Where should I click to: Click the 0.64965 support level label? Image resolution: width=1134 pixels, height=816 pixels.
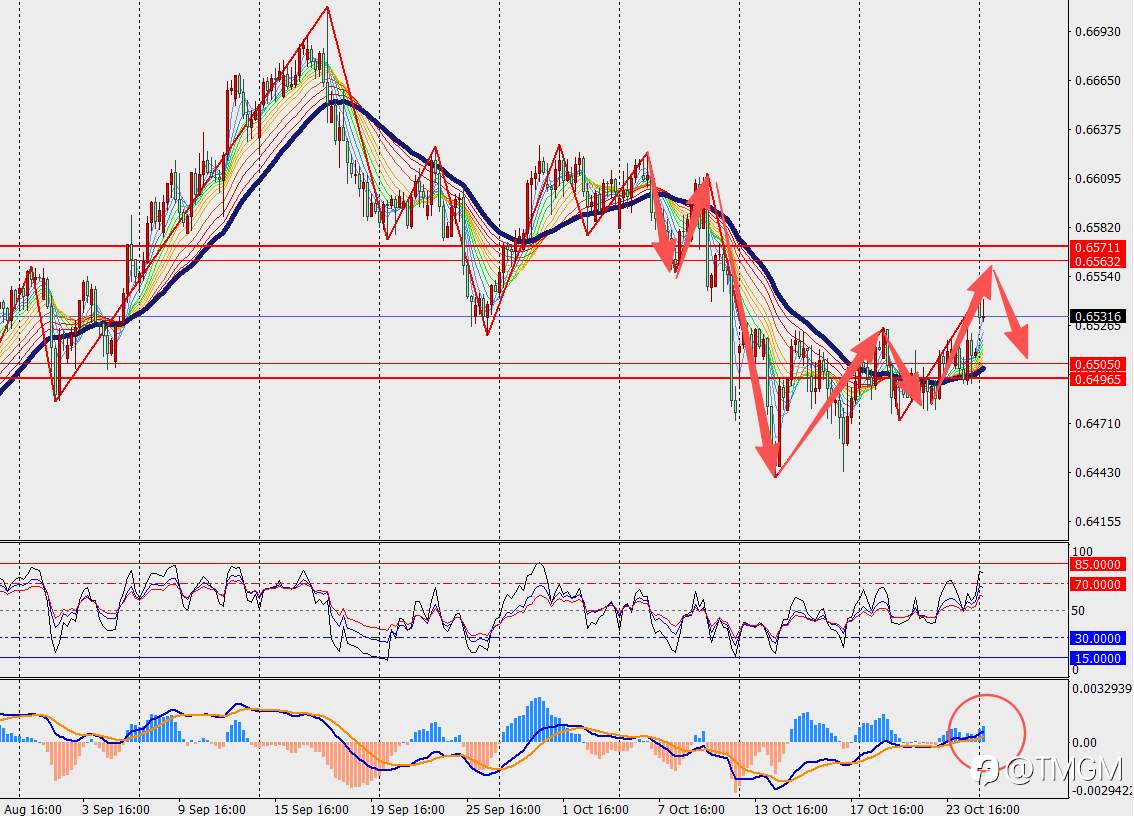[x=1097, y=379]
